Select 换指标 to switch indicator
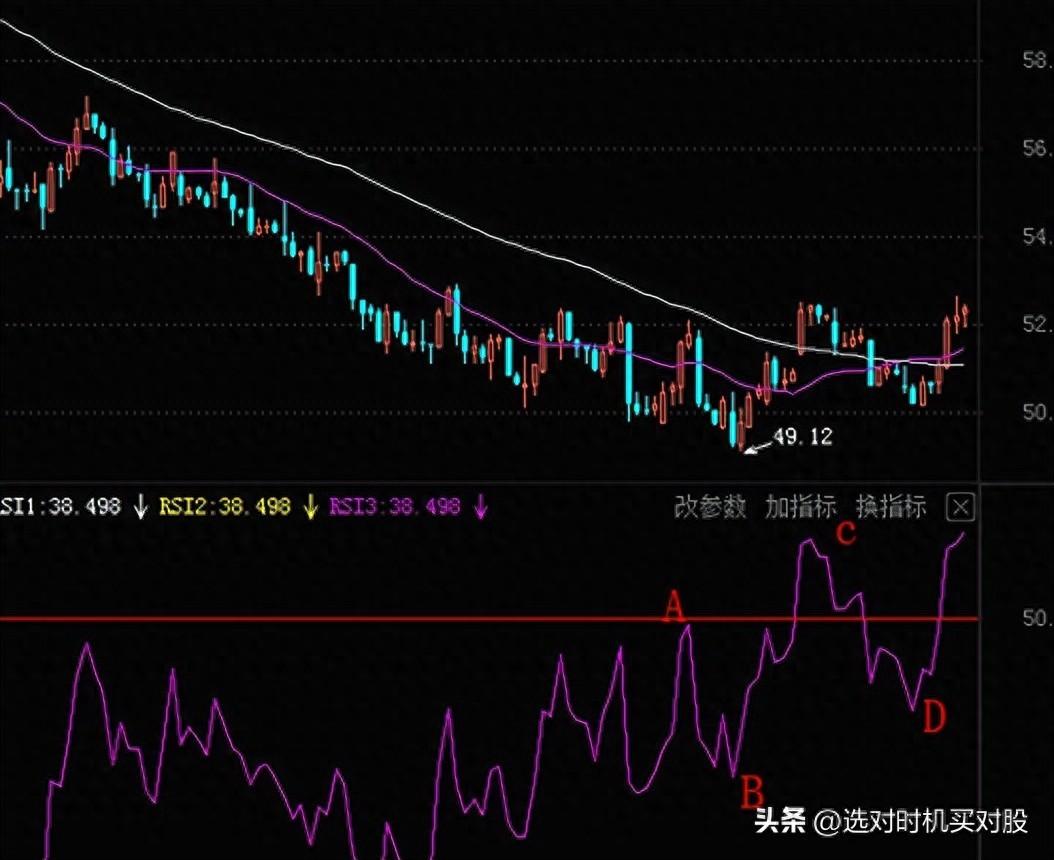Screen dimensions: 1054x860 point(891,507)
